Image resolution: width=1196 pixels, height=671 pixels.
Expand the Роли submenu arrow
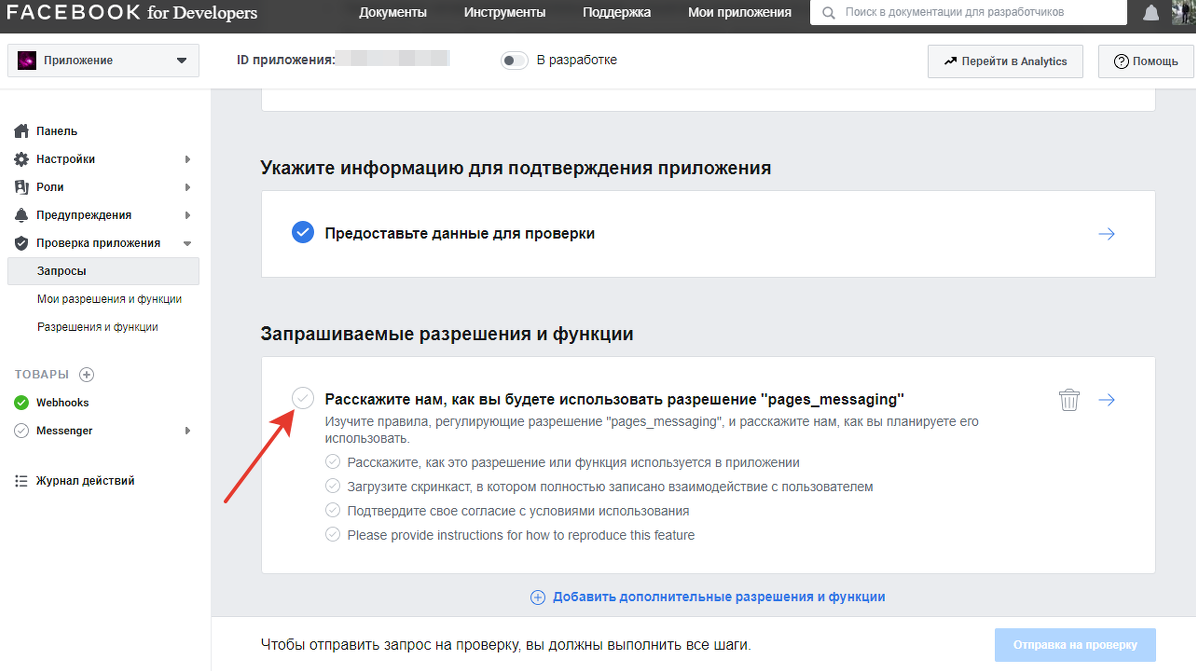point(188,187)
